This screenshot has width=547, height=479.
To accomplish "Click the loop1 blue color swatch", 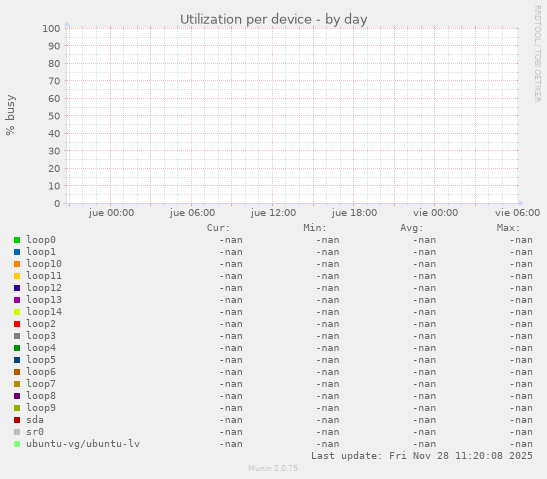I will pyautogui.click(x=17, y=252).
